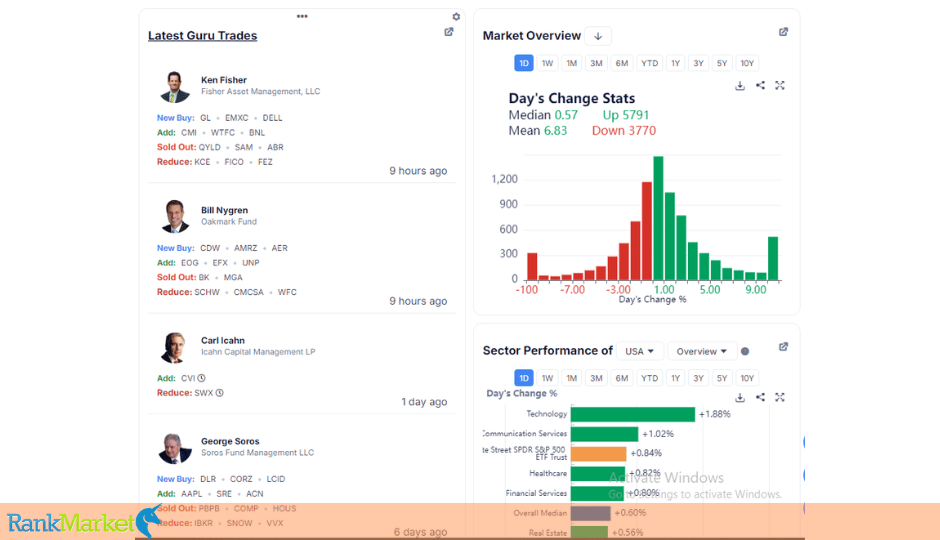This screenshot has height=540, width=940.
Task: Select 1M range in Market Overview
Action: click(571, 63)
